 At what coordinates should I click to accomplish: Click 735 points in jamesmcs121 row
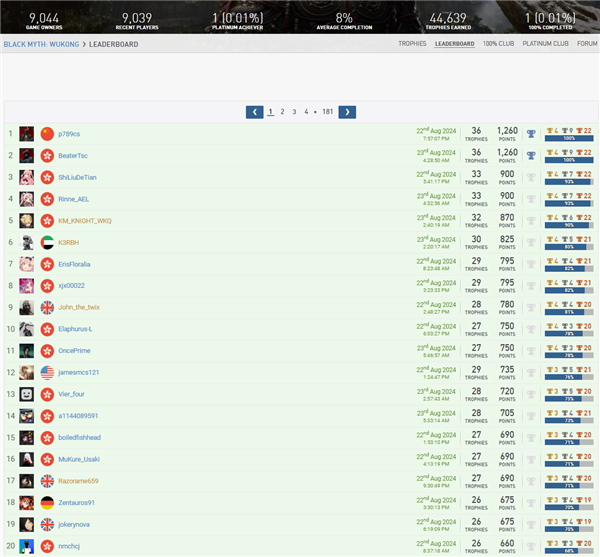[507, 373]
